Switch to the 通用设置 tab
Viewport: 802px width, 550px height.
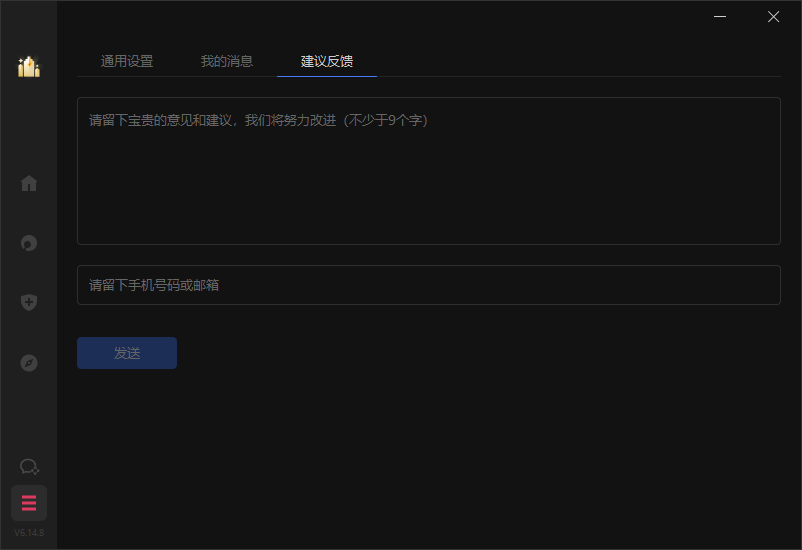coord(127,61)
